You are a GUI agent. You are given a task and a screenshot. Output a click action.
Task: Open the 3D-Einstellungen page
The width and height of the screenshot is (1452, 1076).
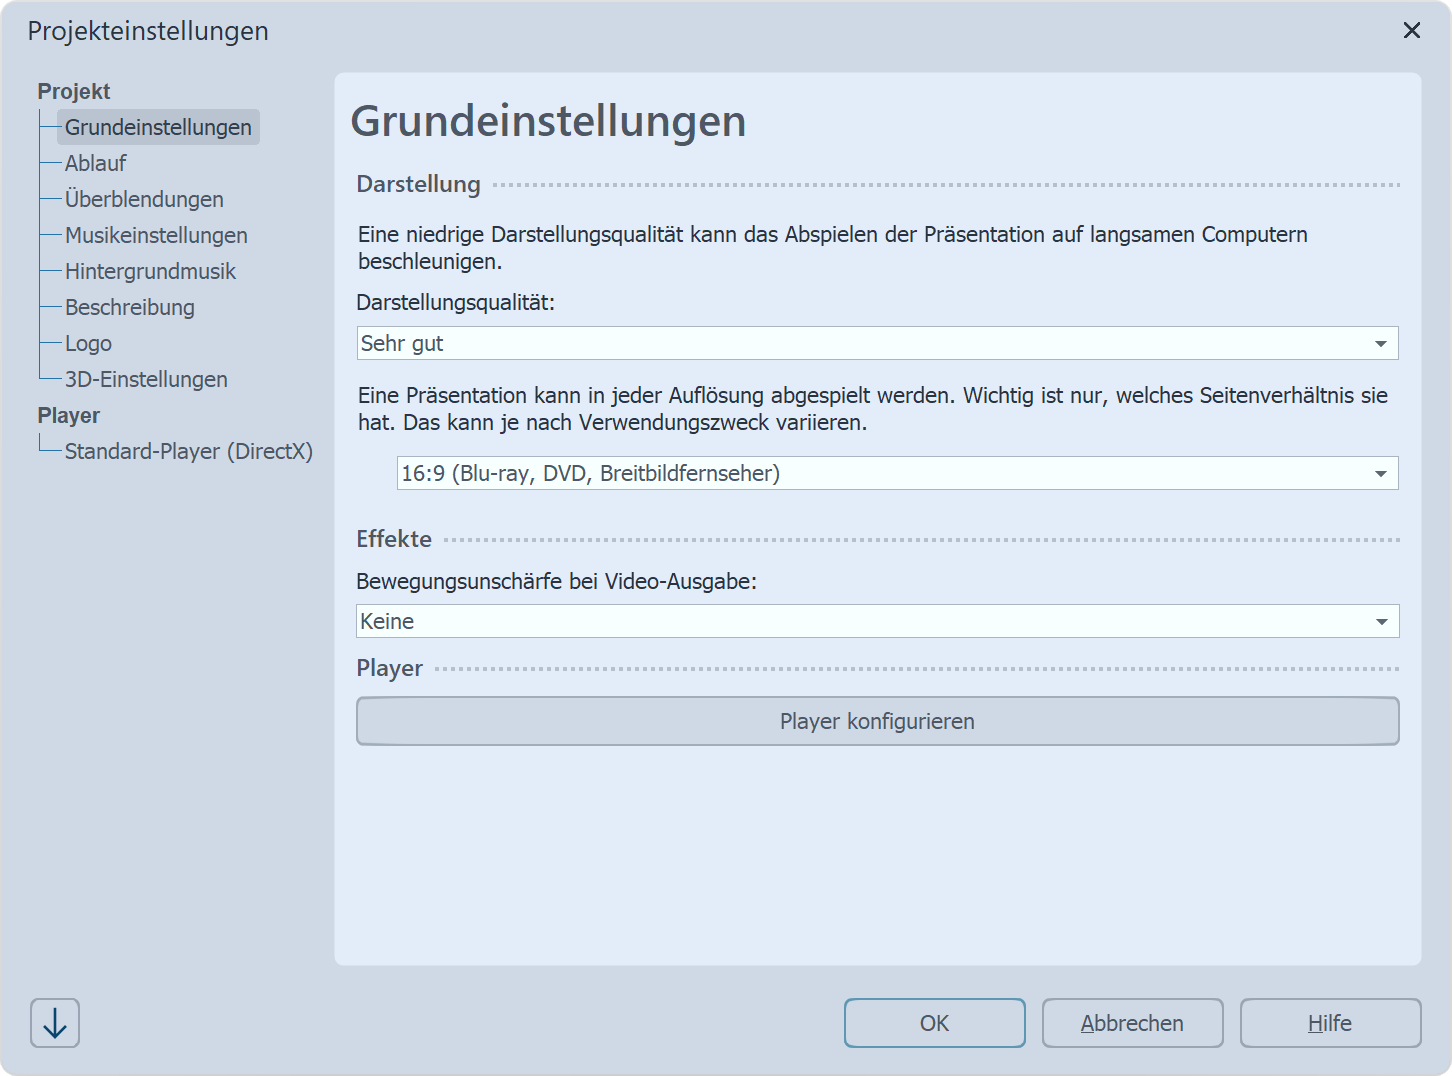click(146, 379)
